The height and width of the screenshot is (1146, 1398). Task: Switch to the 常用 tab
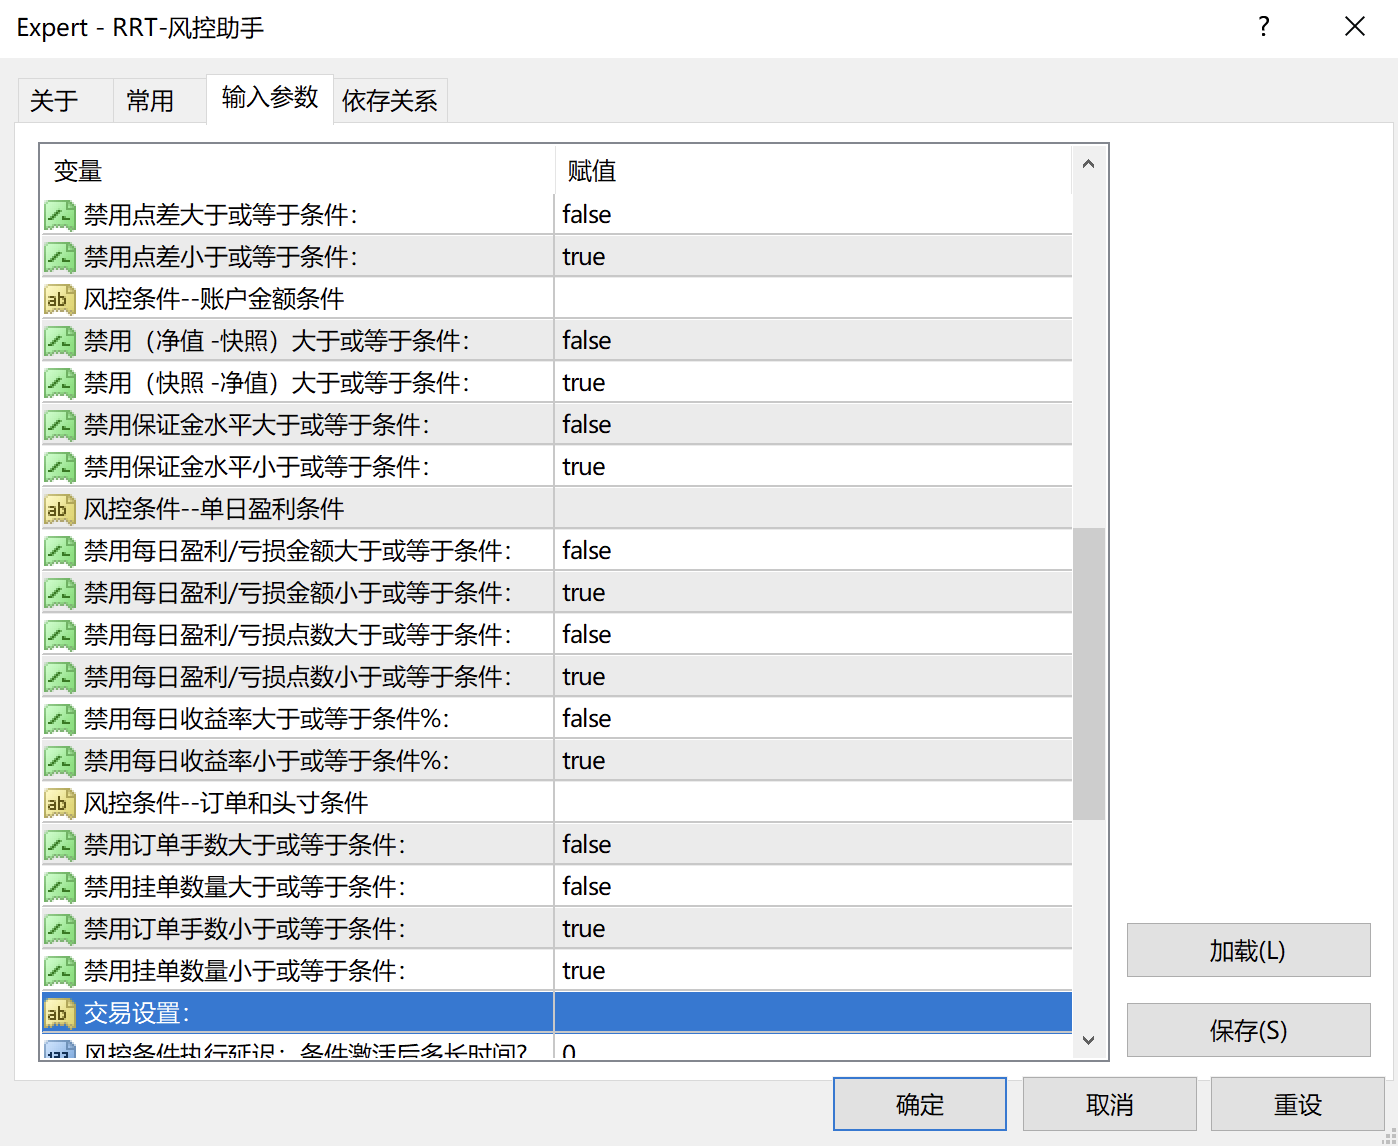click(x=150, y=101)
